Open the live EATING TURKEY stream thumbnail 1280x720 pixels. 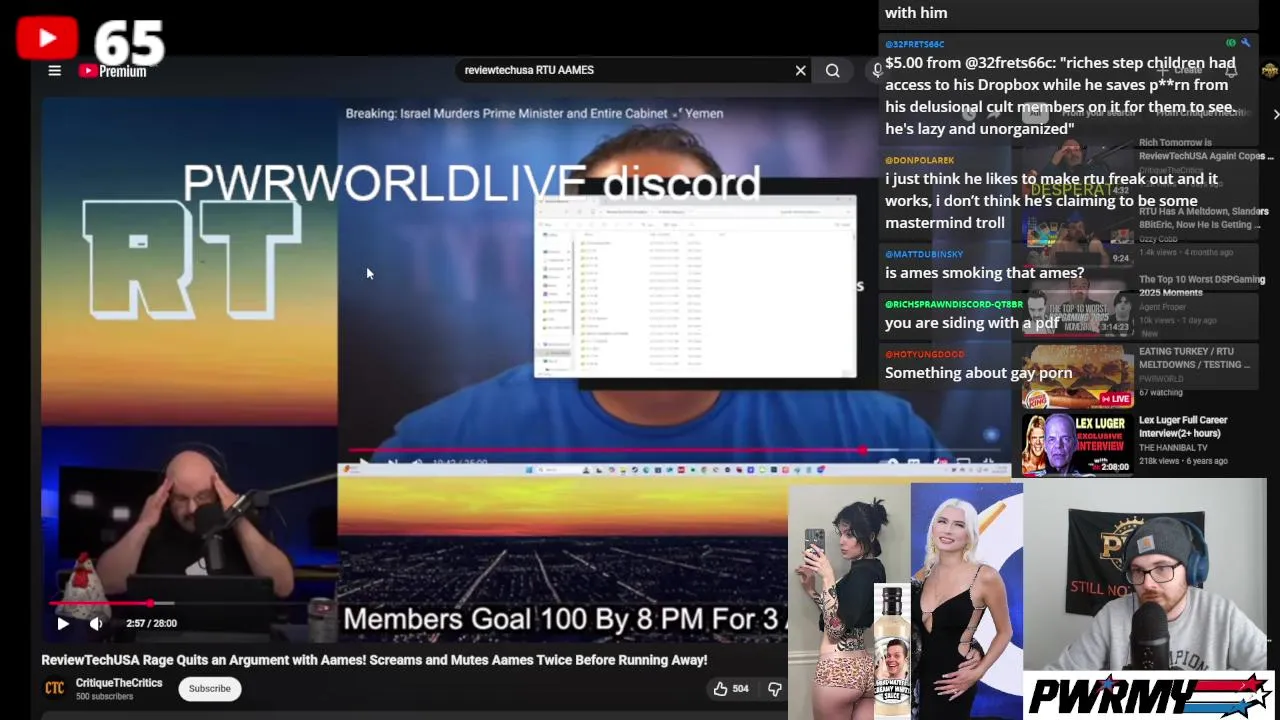[x=1077, y=378]
